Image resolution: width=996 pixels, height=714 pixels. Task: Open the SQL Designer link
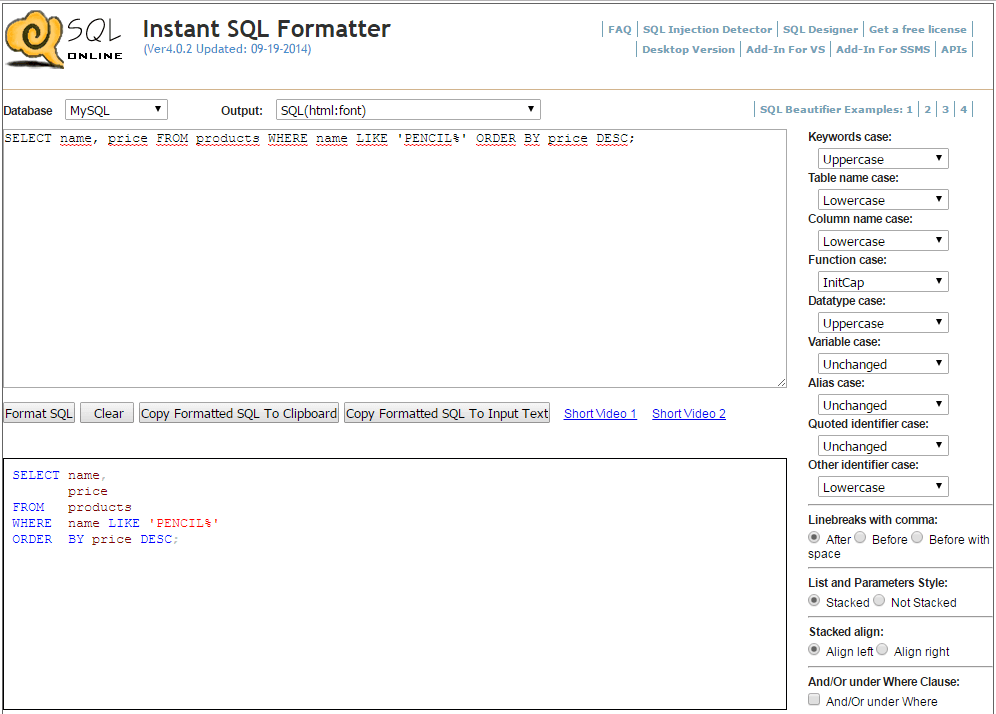coord(820,29)
